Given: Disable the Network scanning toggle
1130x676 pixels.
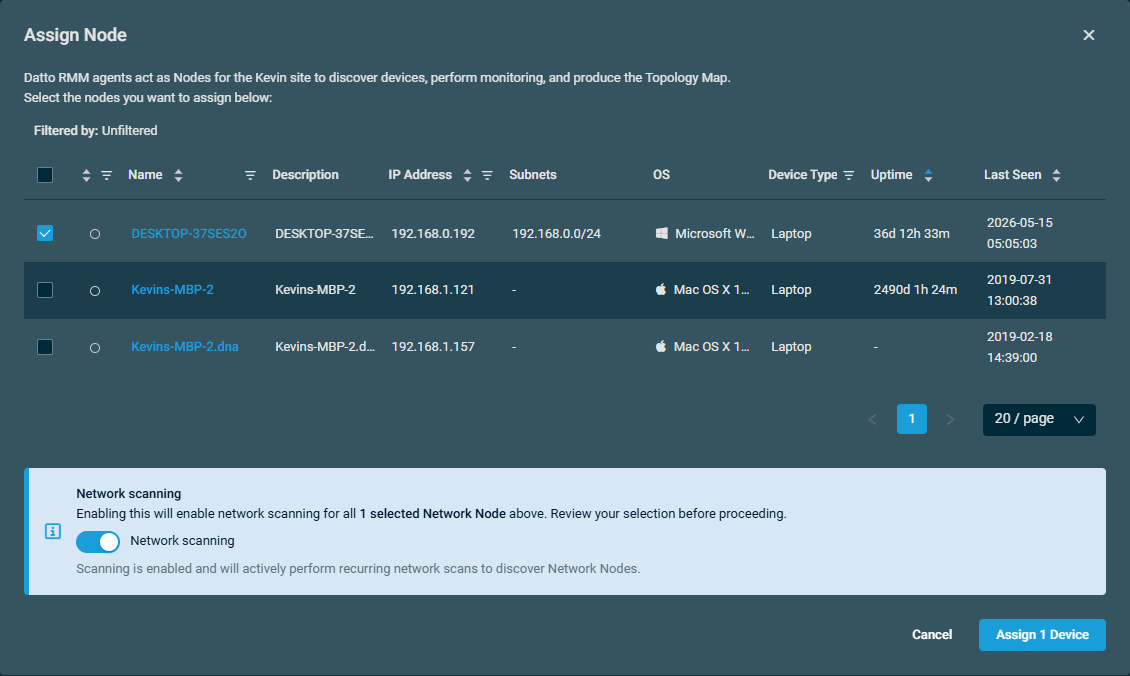Looking at the screenshot, I should (x=98, y=541).
